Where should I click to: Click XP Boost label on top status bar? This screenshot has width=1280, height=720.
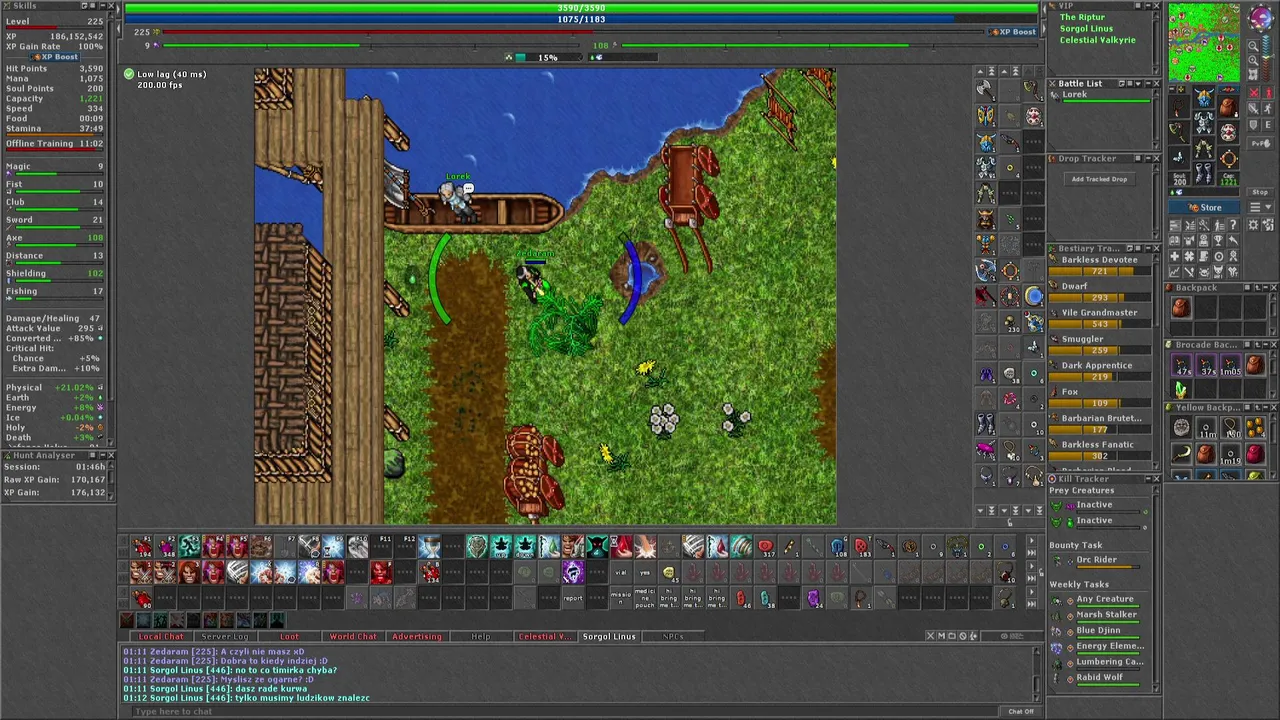coord(1013,32)
